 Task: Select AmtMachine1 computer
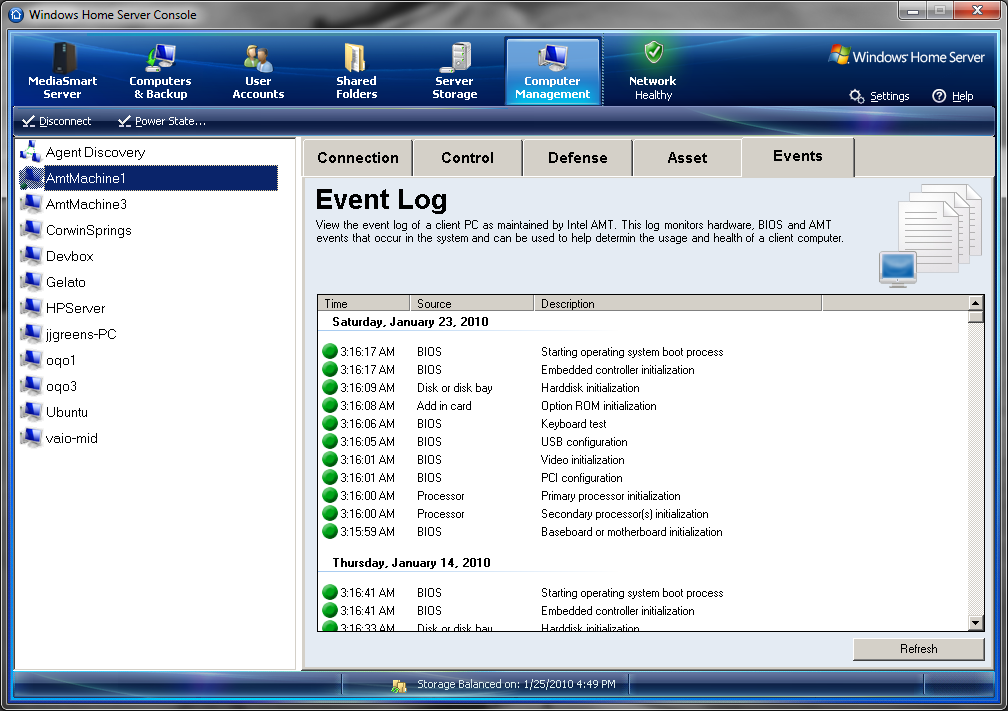[x=148, y=178]
